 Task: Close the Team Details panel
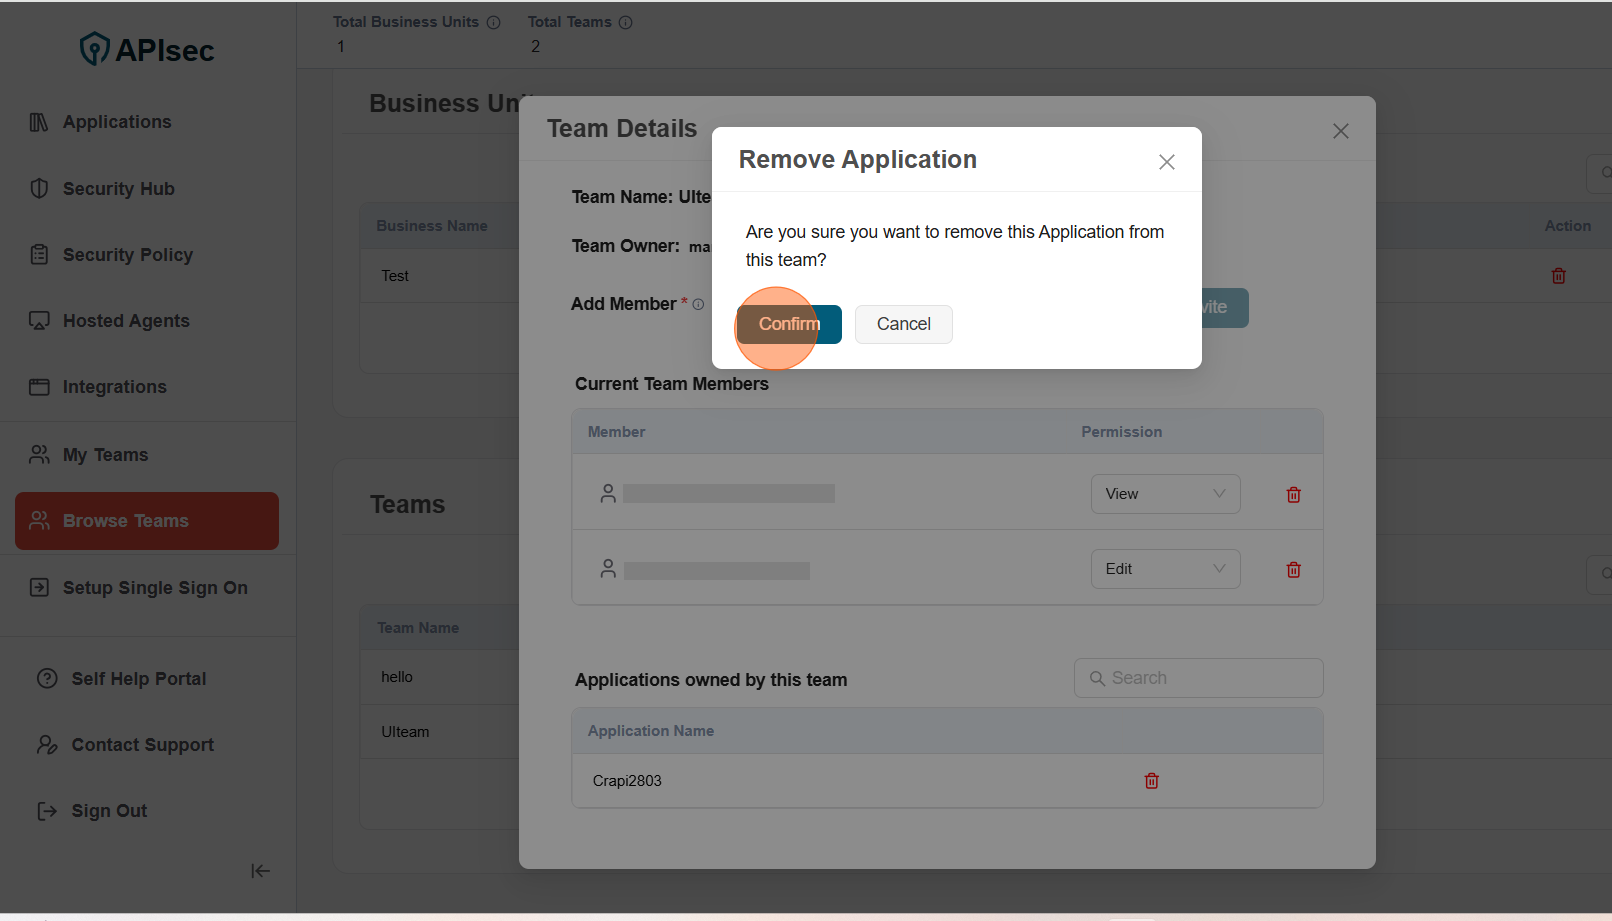(1340, 131)
